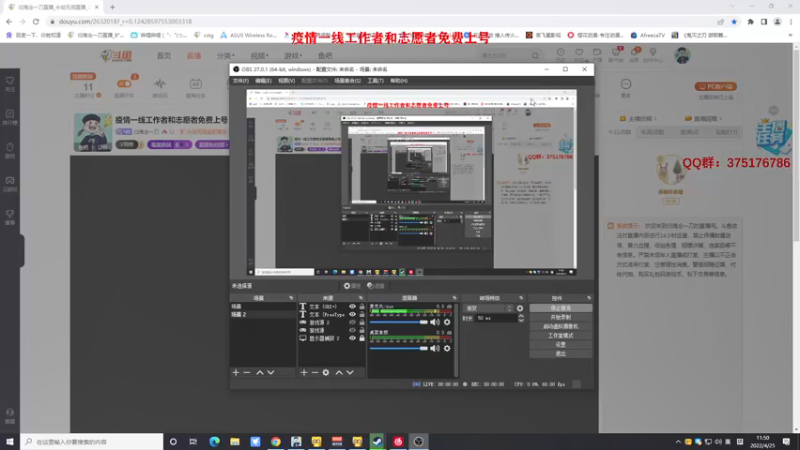This screenshot has height=450, width=800.
Task: Enable 工作室模式 studio mode
Action: (561, 336)
